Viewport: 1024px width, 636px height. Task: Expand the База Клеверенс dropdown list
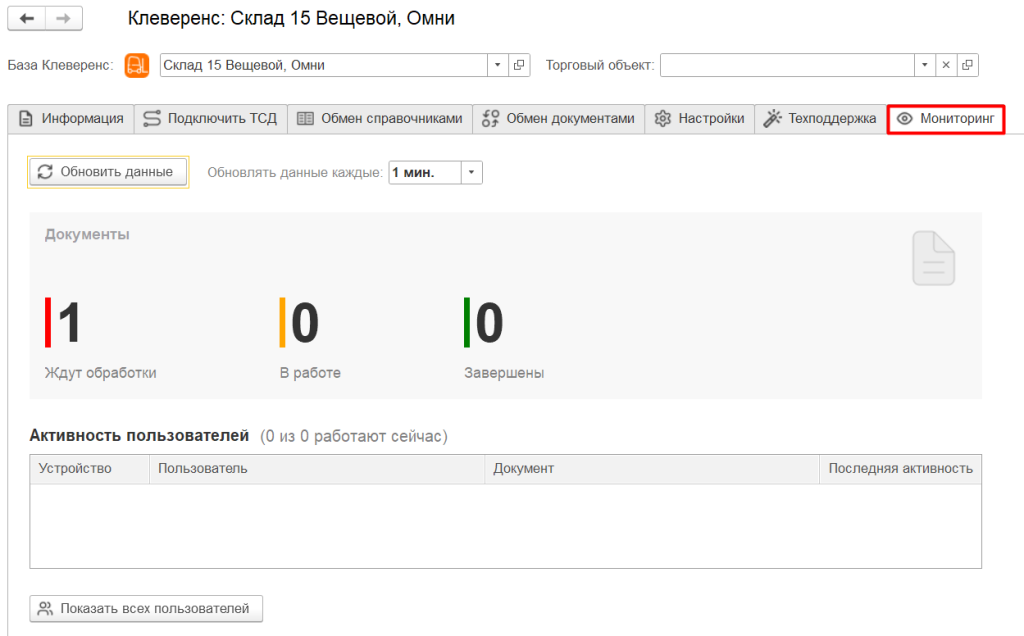pyautogui.click(x=498, y=65)
